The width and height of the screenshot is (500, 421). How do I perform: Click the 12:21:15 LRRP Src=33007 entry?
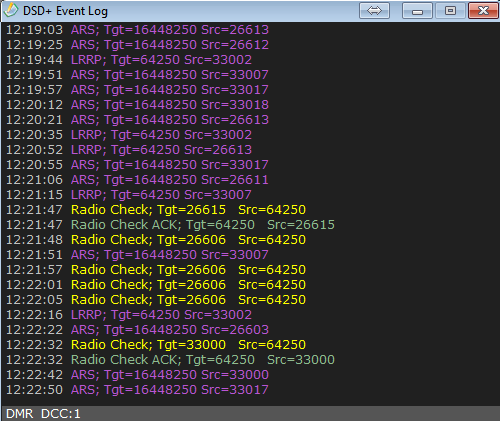point(129,195)
